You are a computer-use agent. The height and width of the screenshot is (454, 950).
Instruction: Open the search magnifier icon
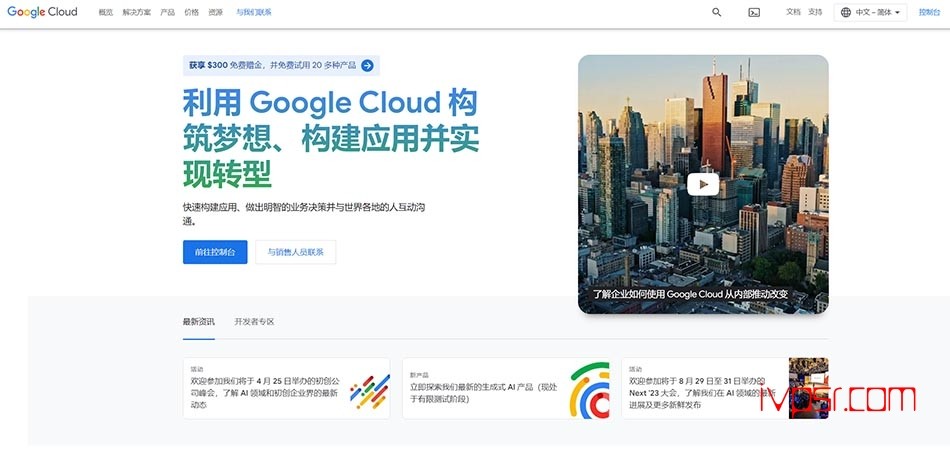(717, 12)
